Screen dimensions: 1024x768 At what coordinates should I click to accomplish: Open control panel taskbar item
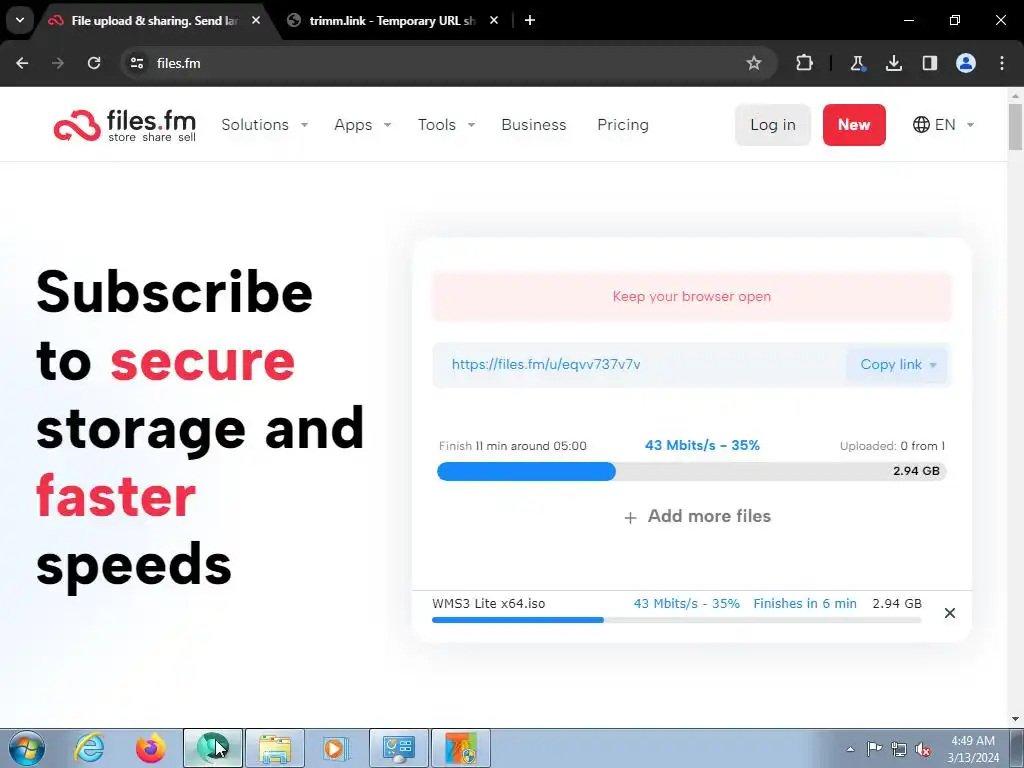pos(399,748)
